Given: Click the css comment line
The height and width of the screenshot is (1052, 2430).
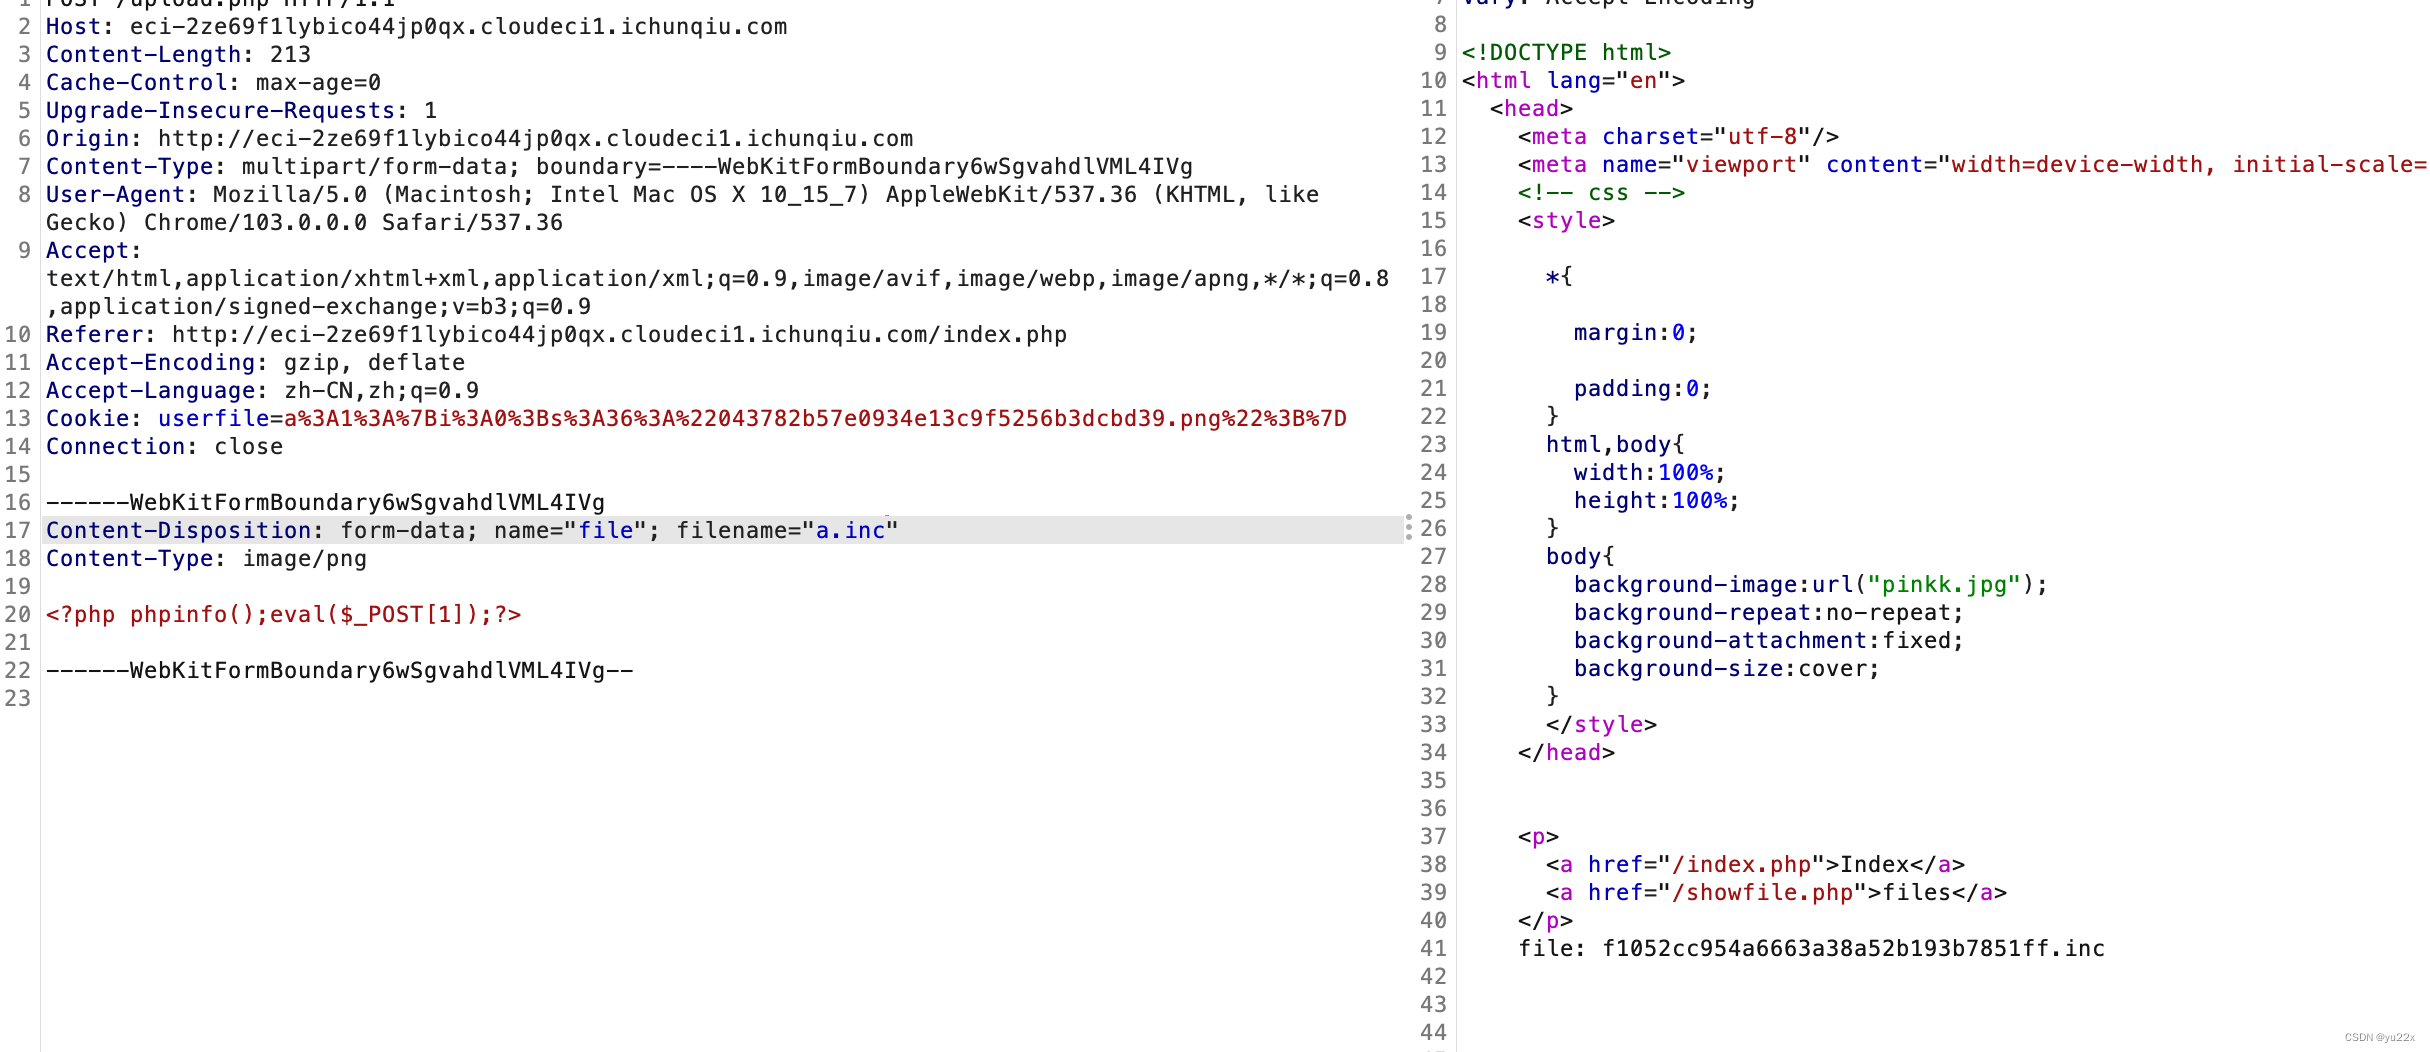Looking at the screenshot, I should click(1601, 193).
